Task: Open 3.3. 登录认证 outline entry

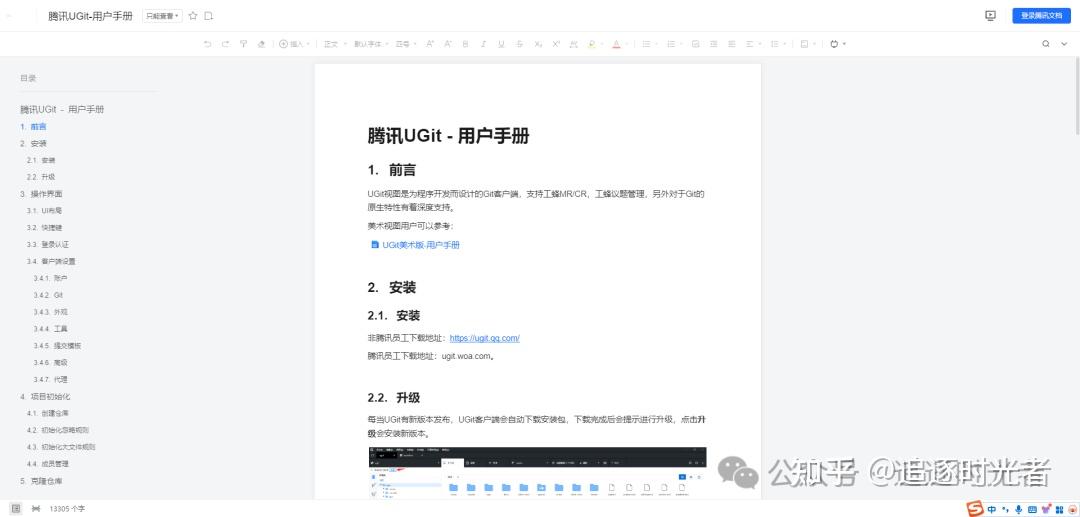Action: click(48, 244)
